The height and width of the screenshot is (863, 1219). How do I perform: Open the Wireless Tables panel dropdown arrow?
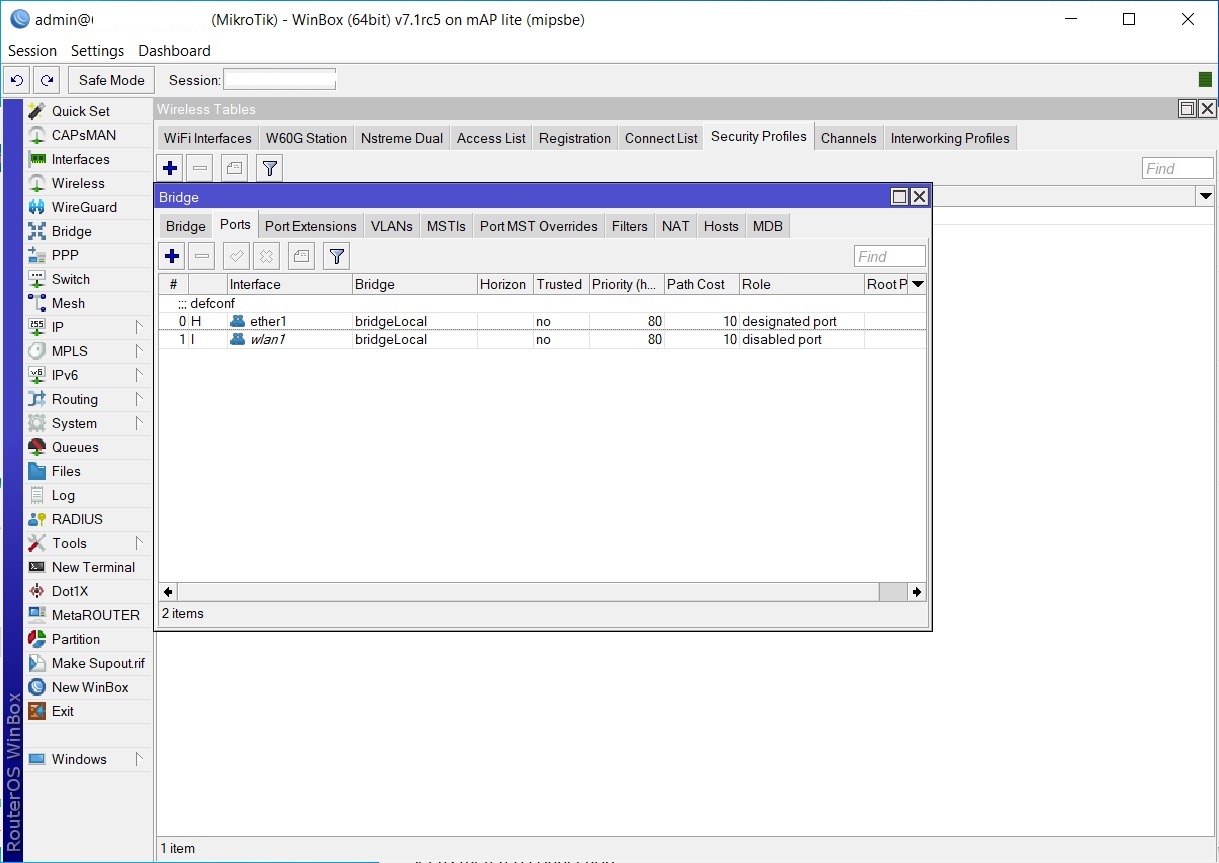pos(1205,196)
